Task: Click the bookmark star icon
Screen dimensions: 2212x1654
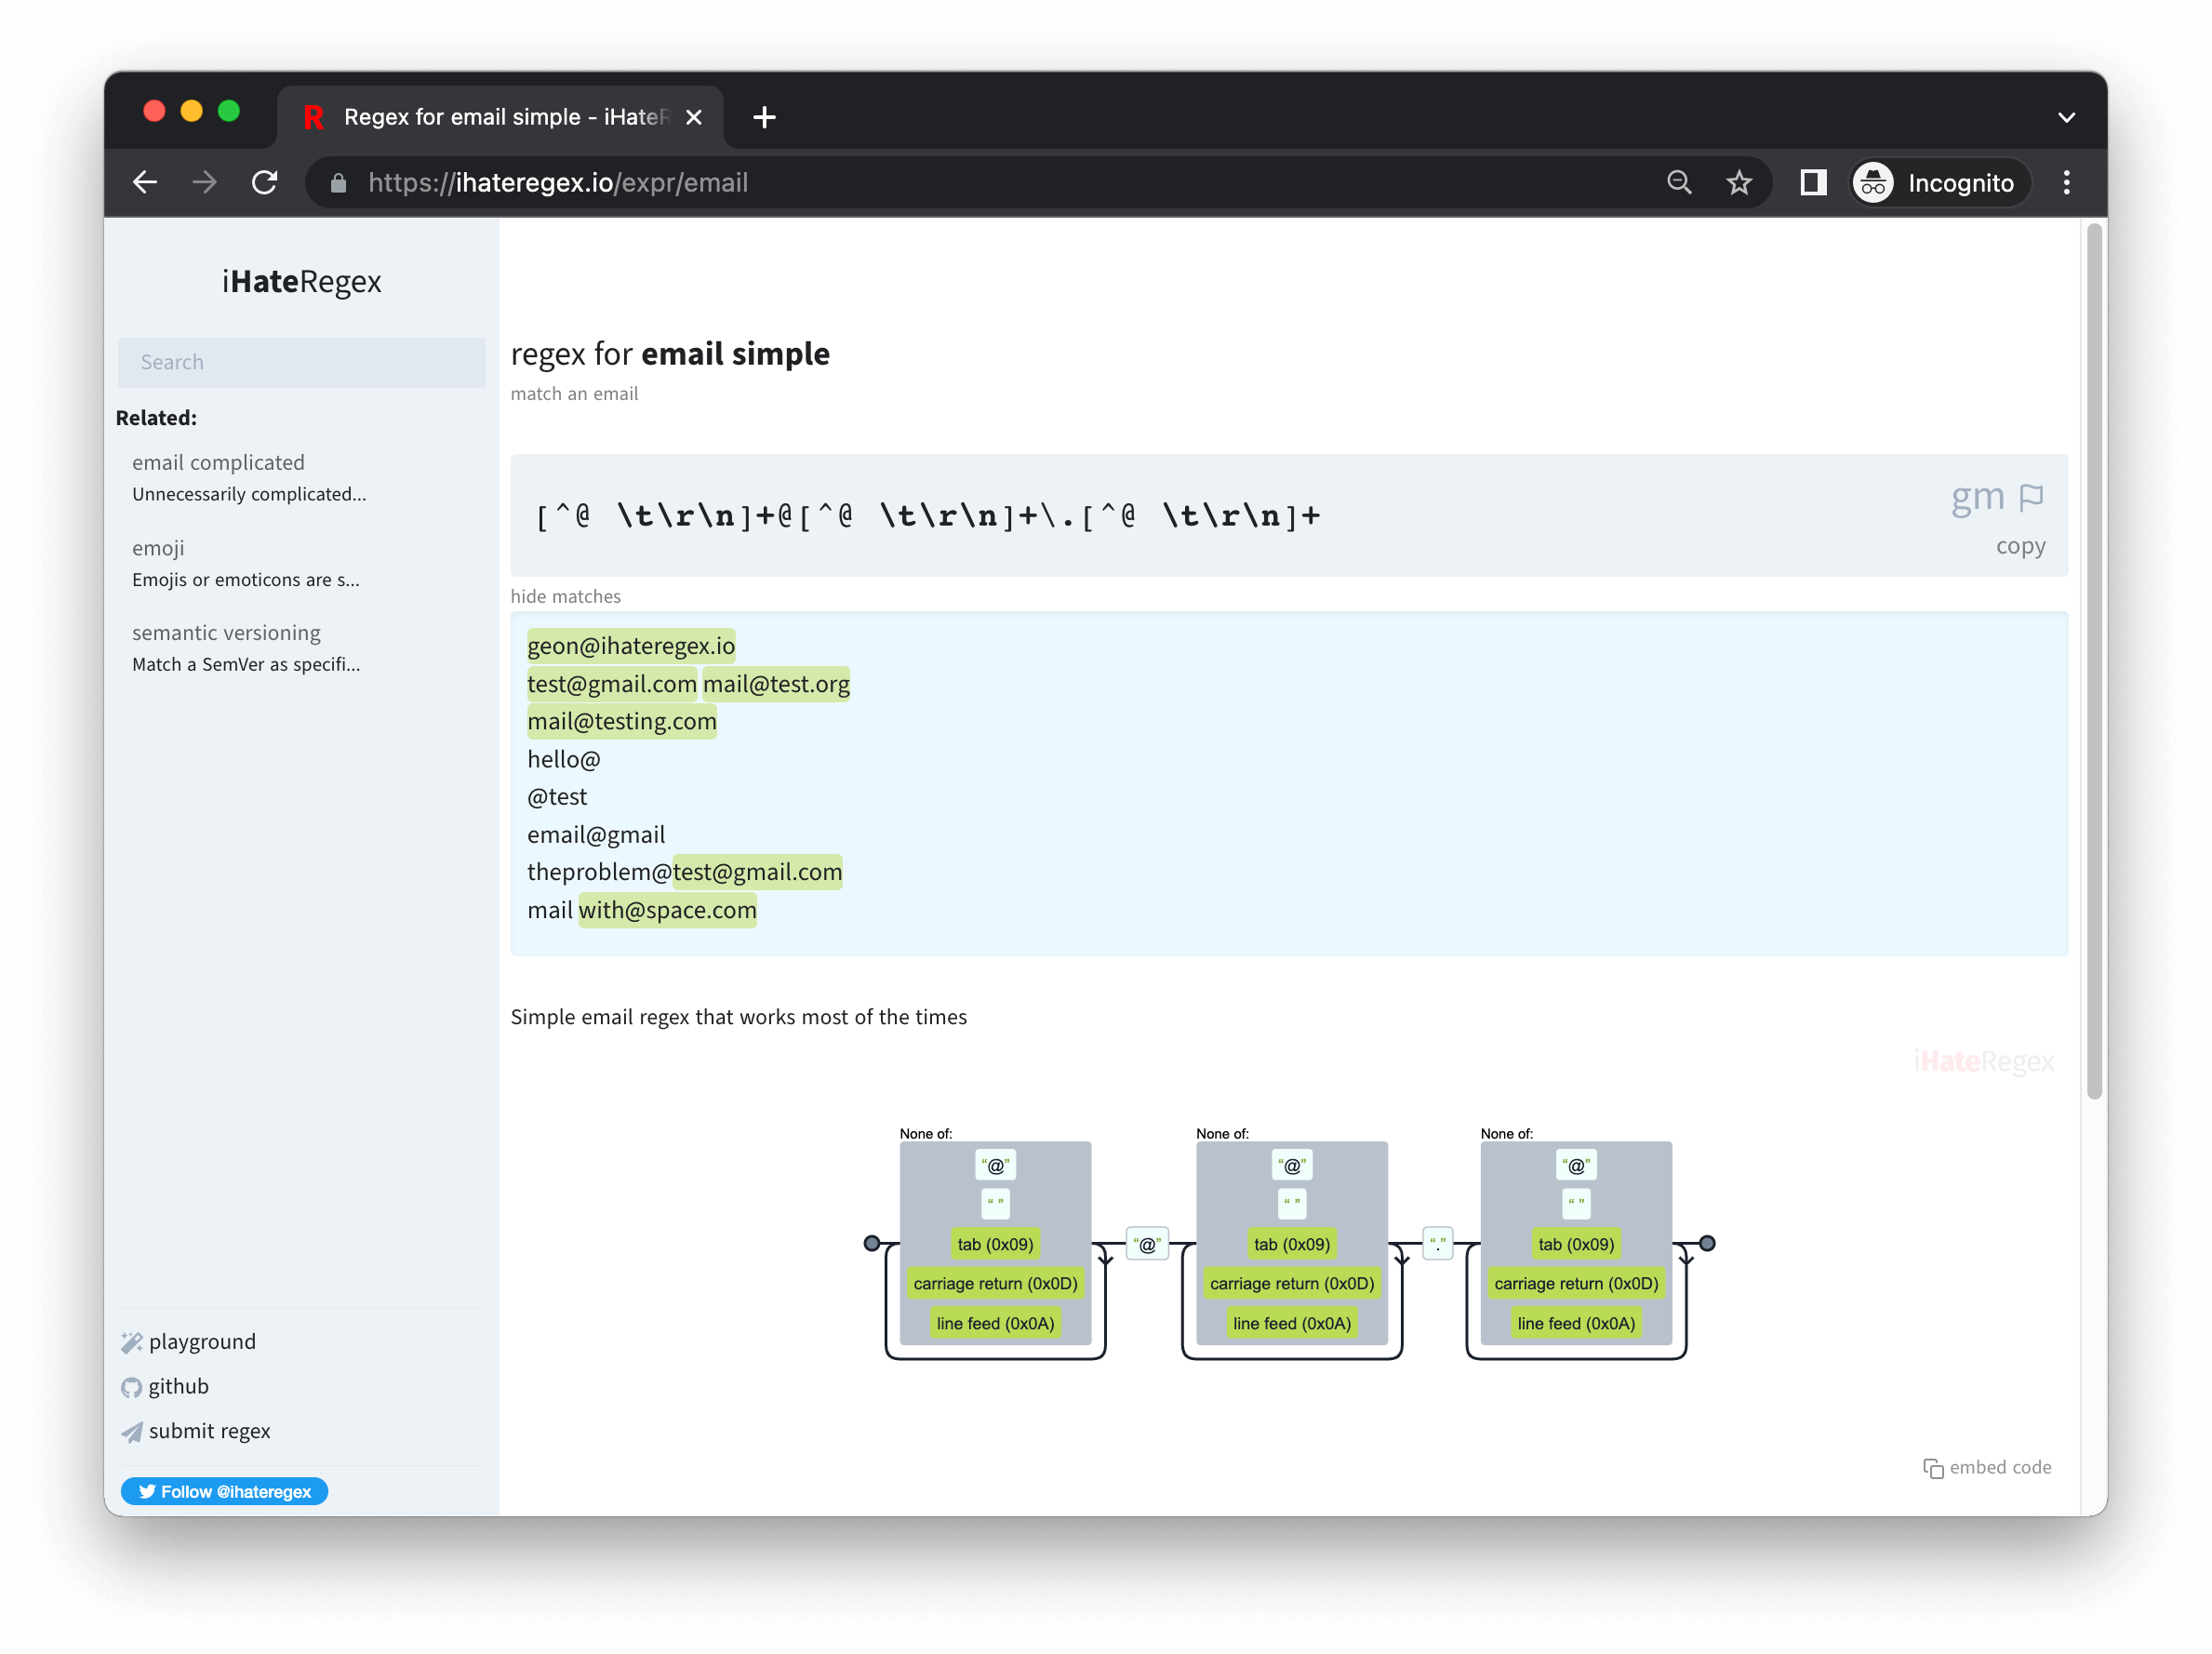Action: coord(1739,183)
